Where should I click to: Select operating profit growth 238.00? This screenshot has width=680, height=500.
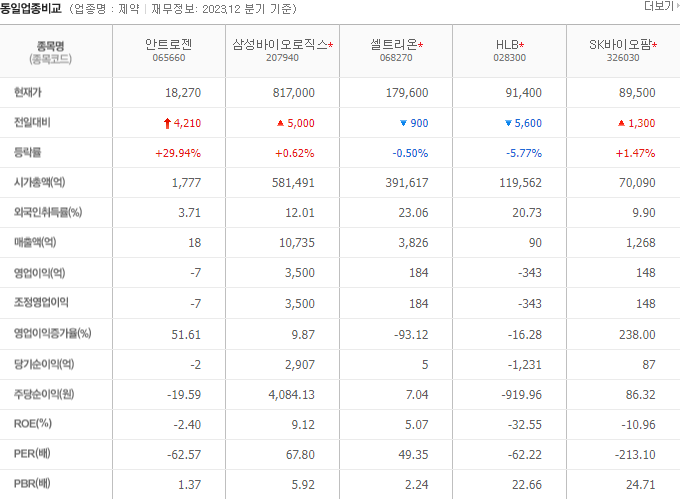pyautogui.click(x=637, y=335)
